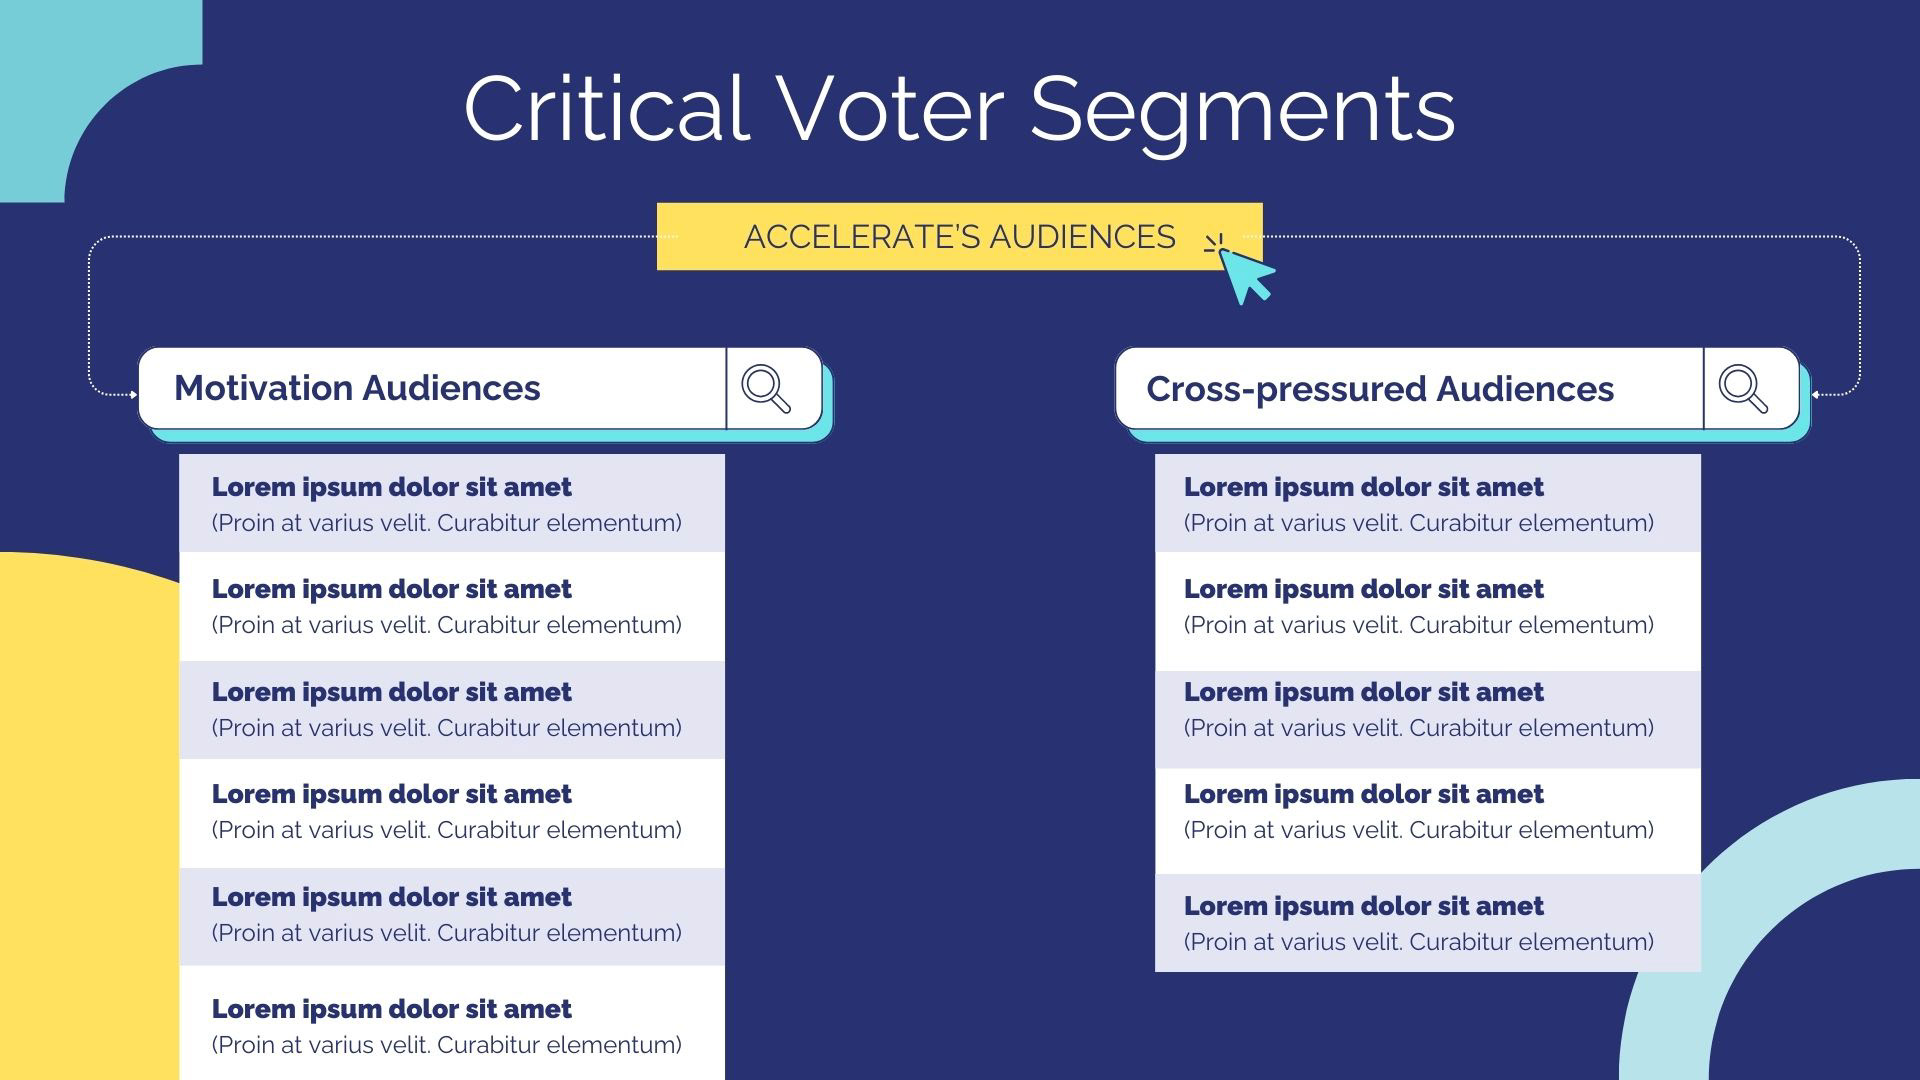Select sixth list row under Motivation Audiences
This screenshot has width=1920, height=1080.
(x=451, y=1025)
